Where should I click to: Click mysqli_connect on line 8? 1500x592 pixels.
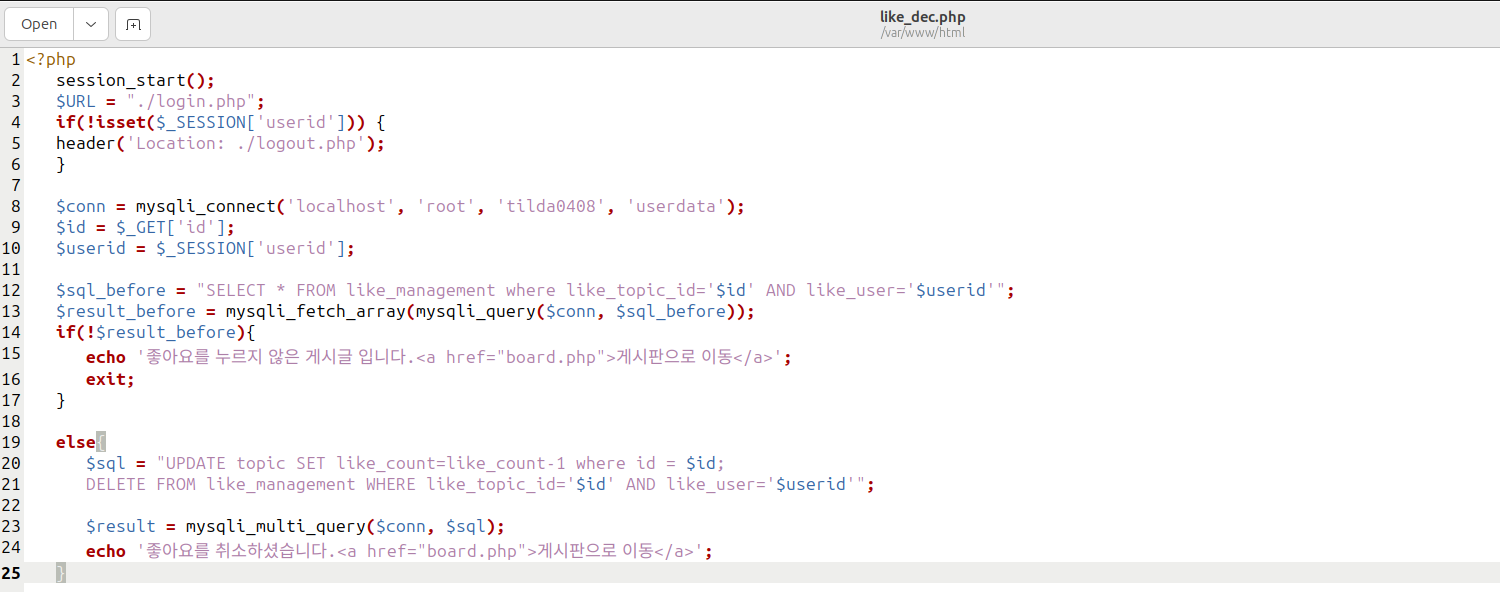(205, 206)
